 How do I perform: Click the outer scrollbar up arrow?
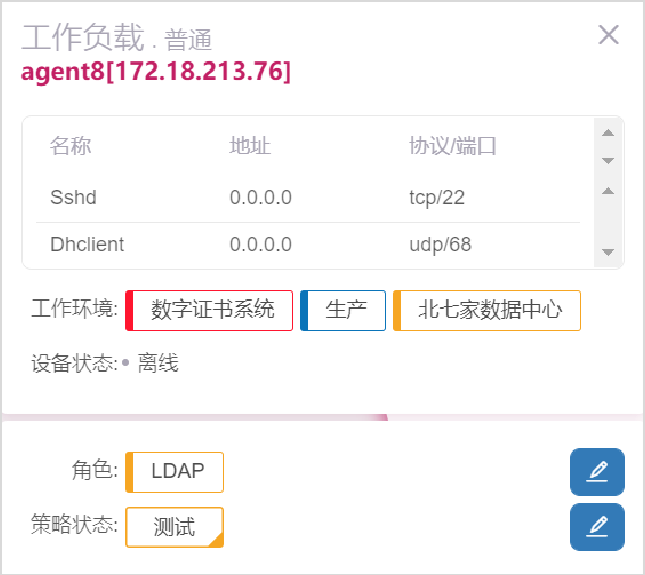tap(608, 133)
